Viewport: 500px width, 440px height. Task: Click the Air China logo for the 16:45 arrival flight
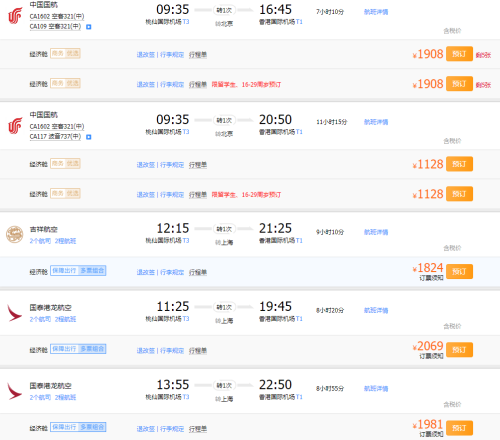coord(15,16)
